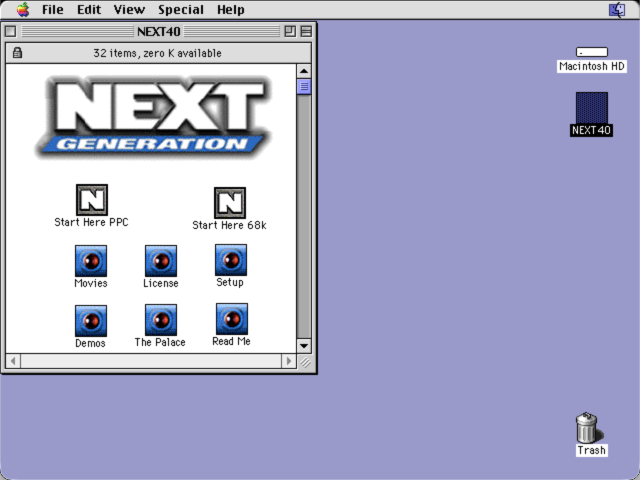This screenshot has height=480, width=640.
Task: Click the 'The Palace' label text
Action: click(x=160, y=342)
